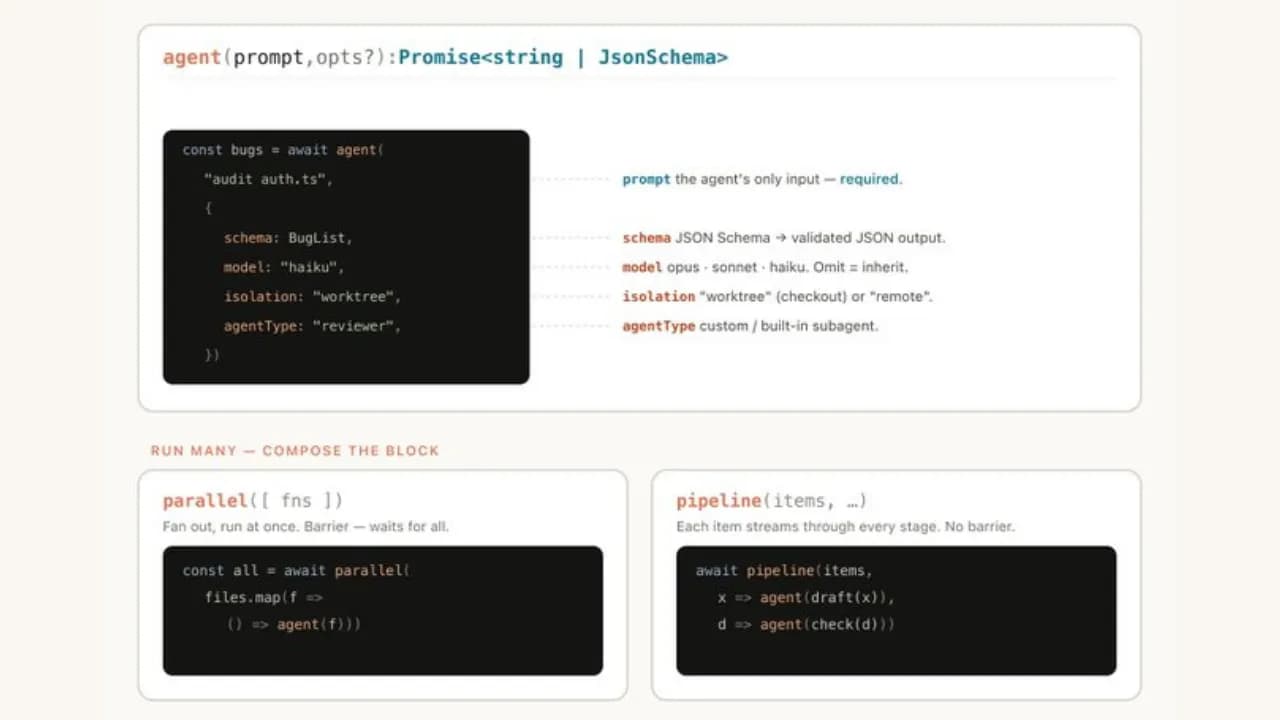Click the 'const all = await parallel(' code line

pyautogui.click(x=297, y=571)
